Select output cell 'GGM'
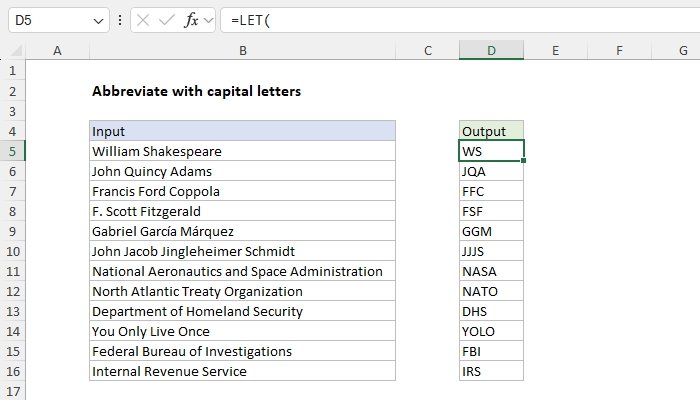The image size is (700, 400). point(491,231)
